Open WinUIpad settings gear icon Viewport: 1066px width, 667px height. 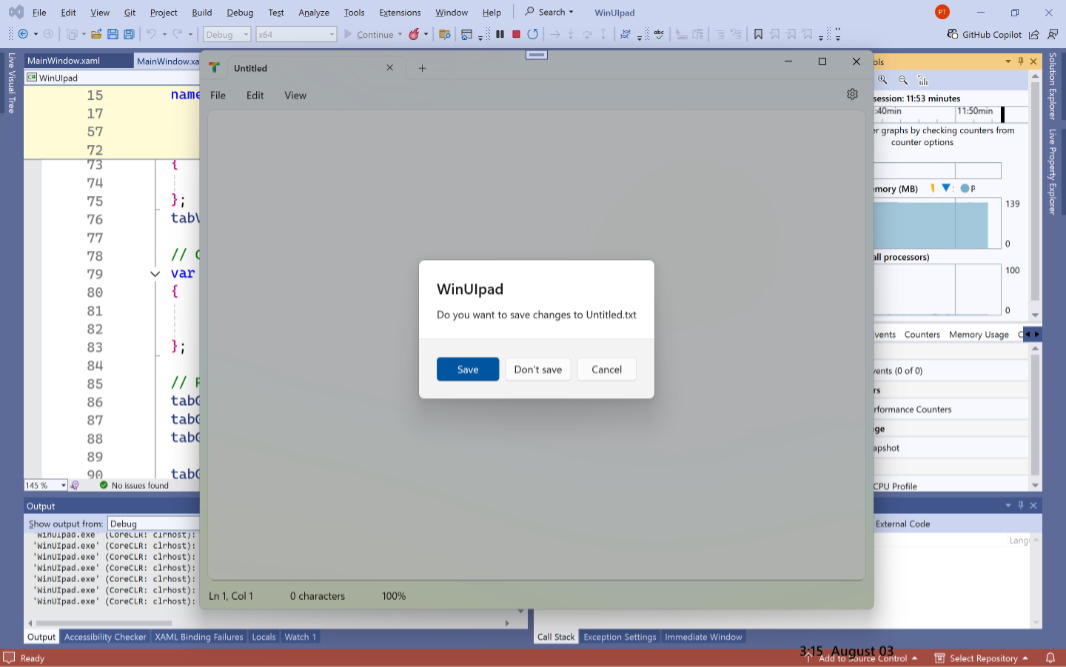pyautogui.click(x=852, y=94)
